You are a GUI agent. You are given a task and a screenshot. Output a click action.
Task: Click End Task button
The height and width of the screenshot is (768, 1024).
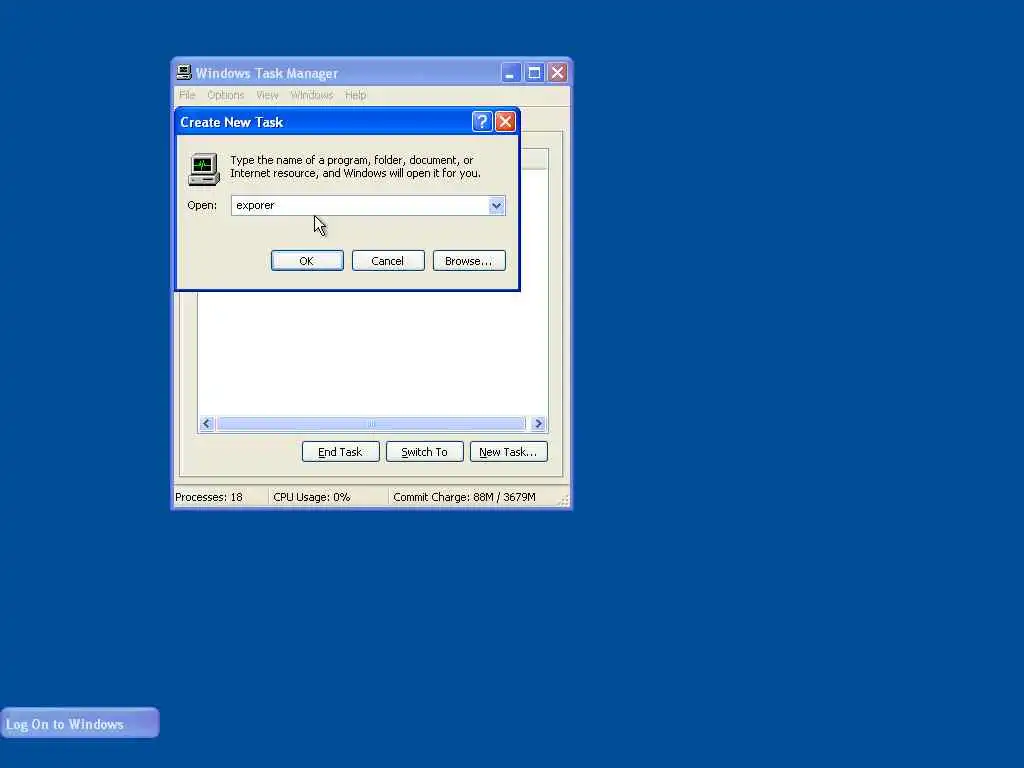340,452
